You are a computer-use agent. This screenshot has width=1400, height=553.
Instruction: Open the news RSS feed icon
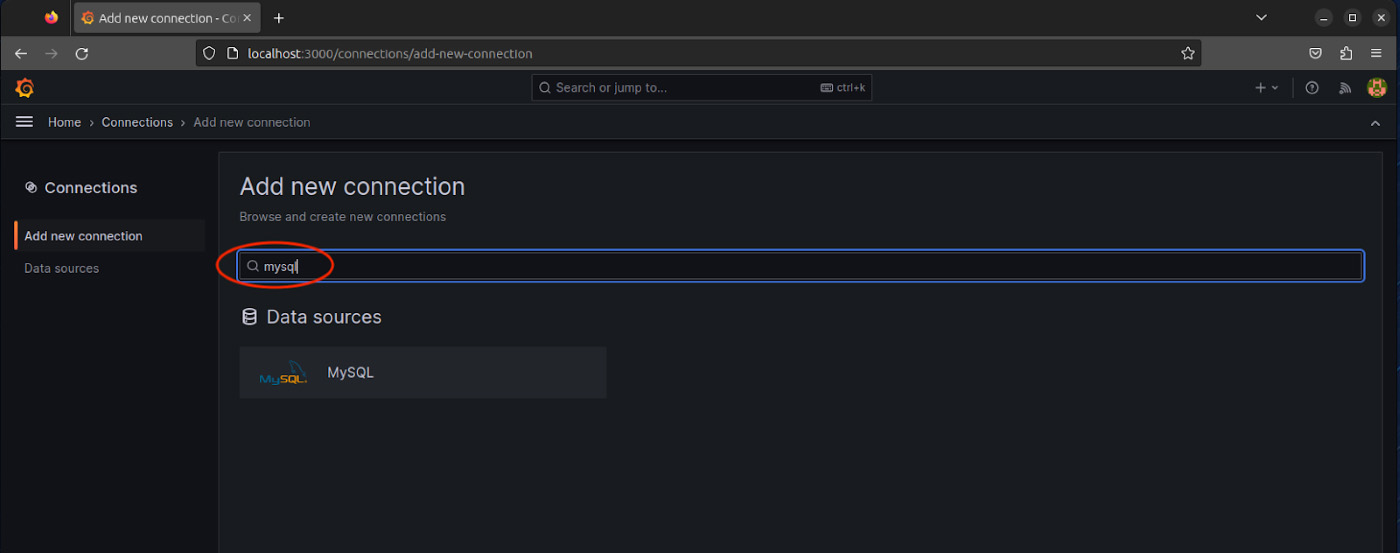pos(1345,88)
